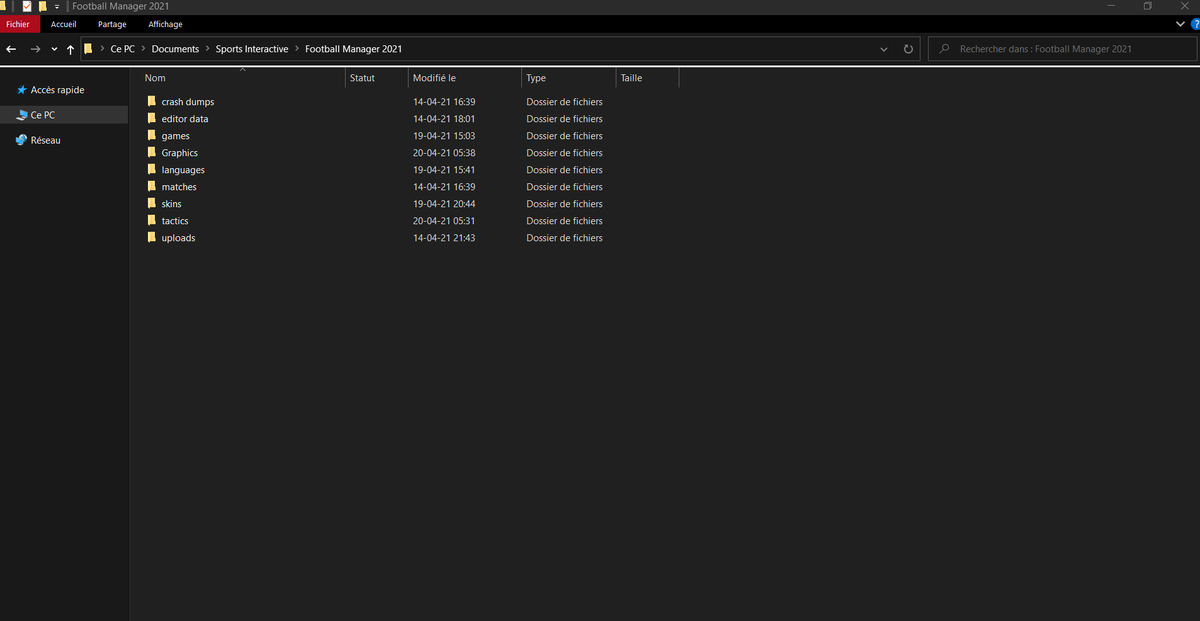Switch to the Affichage ribbon tab
The image size is (1200, 621).
[165, 24]
